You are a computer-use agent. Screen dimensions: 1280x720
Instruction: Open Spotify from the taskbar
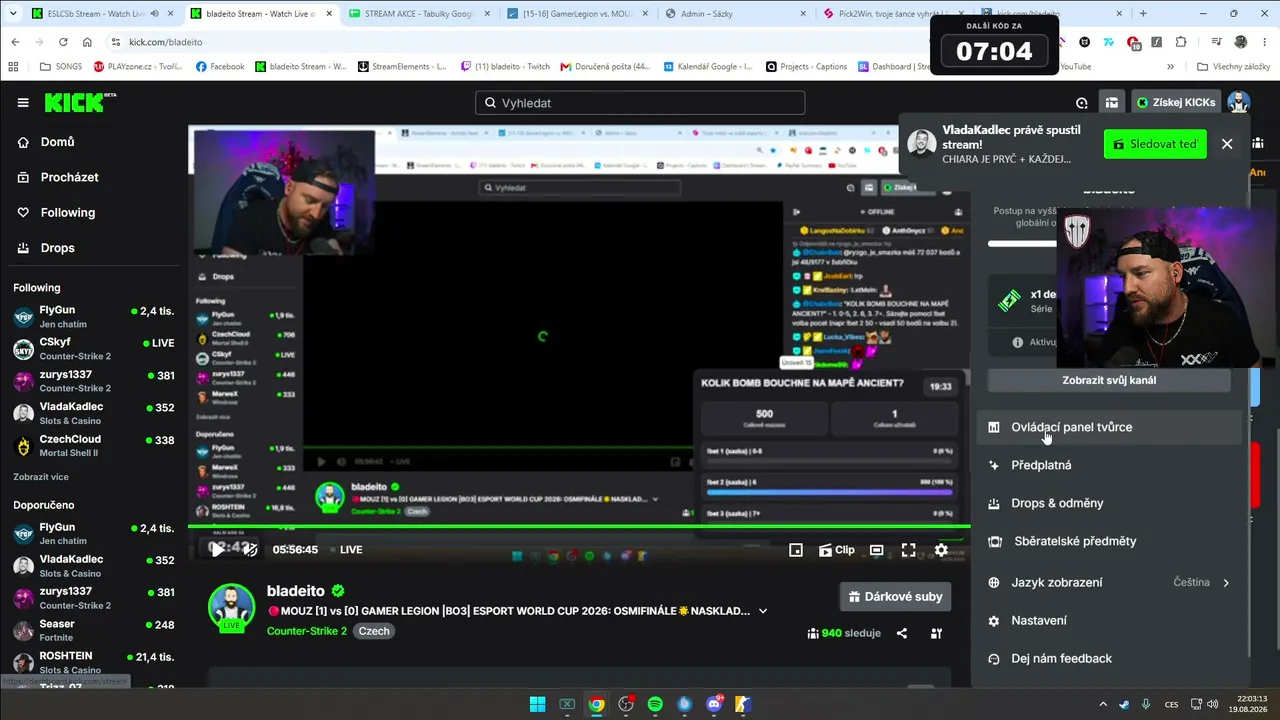(x=655, y=704)
